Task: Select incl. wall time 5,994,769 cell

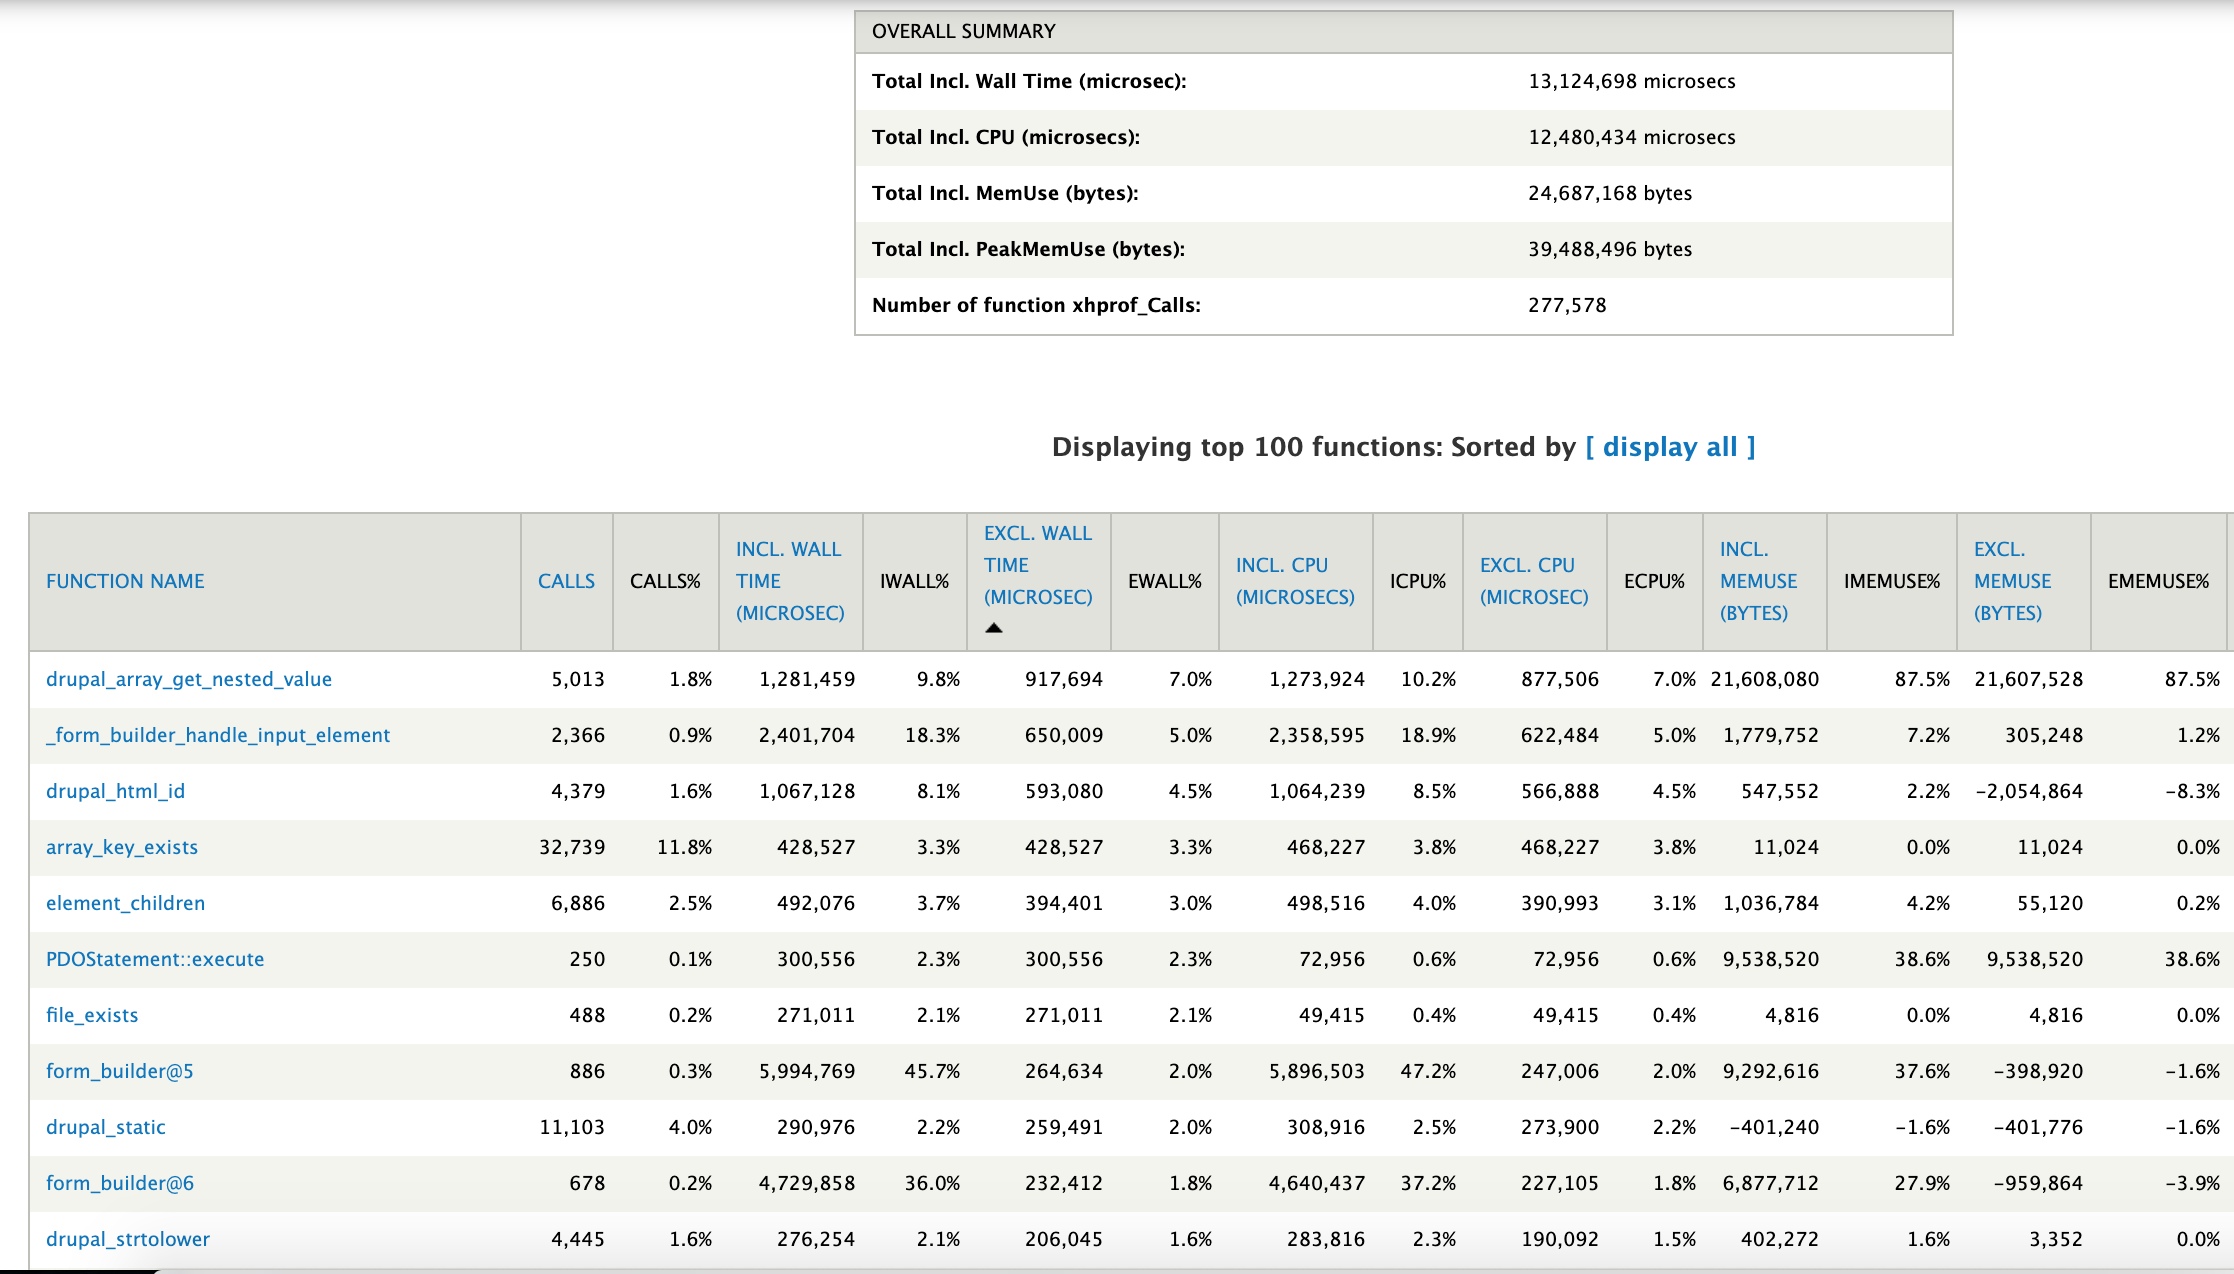Action: click(x=807, y=1071)
